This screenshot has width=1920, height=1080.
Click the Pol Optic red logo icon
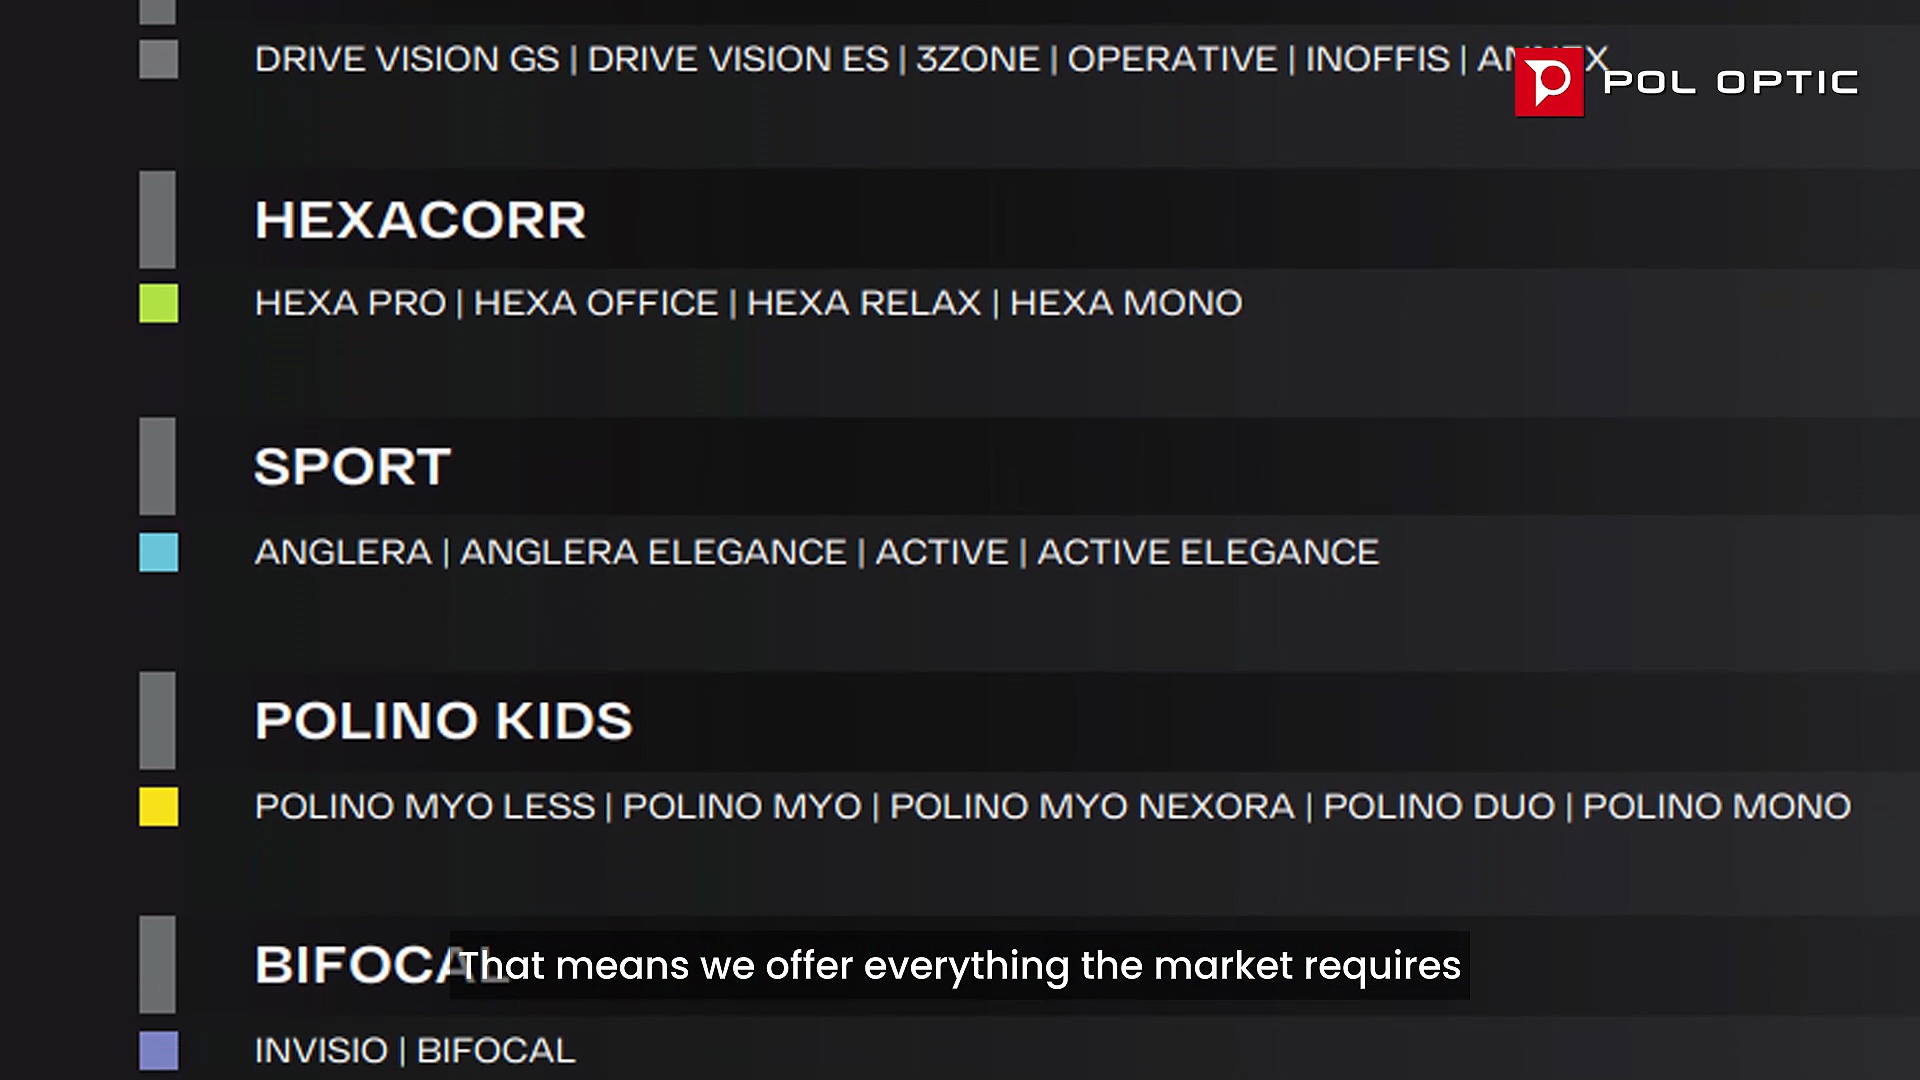1548,82
